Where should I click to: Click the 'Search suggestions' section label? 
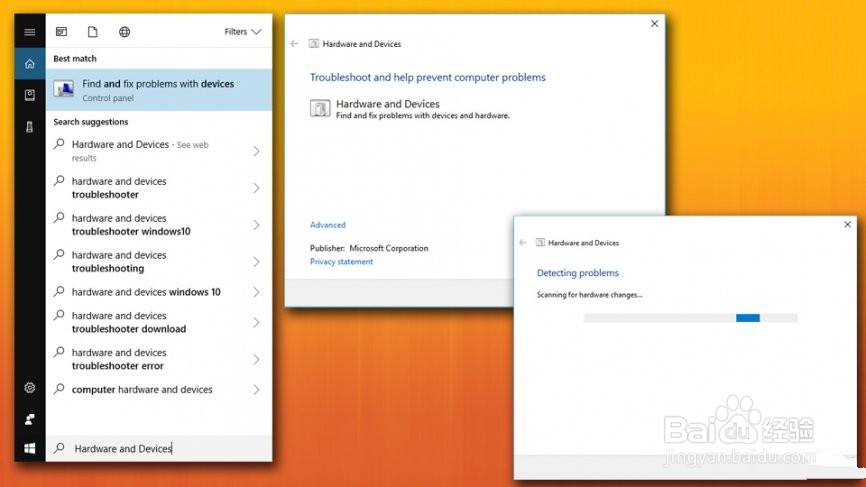91,122
